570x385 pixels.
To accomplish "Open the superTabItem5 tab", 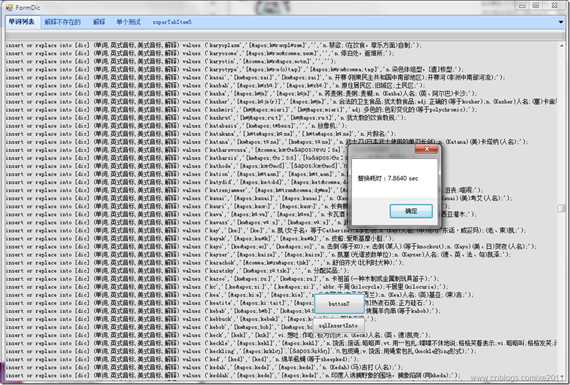I will pos(172,22).
